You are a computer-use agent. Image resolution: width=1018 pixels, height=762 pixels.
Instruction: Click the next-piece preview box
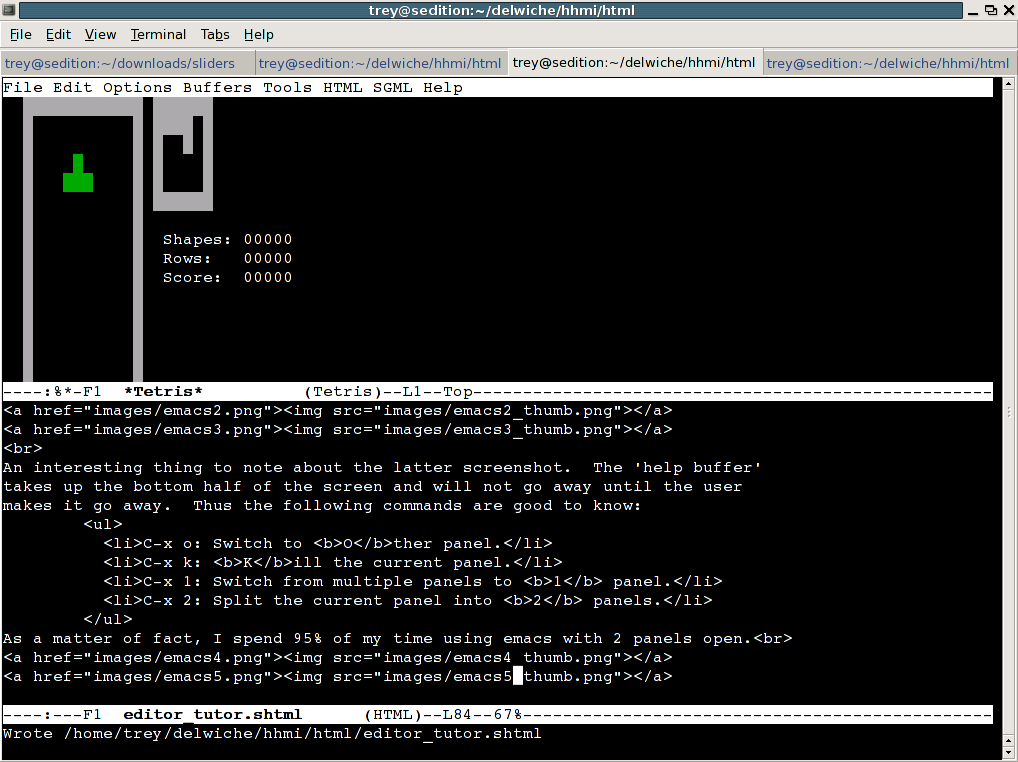pyautogui.click(x=182, y=154)
